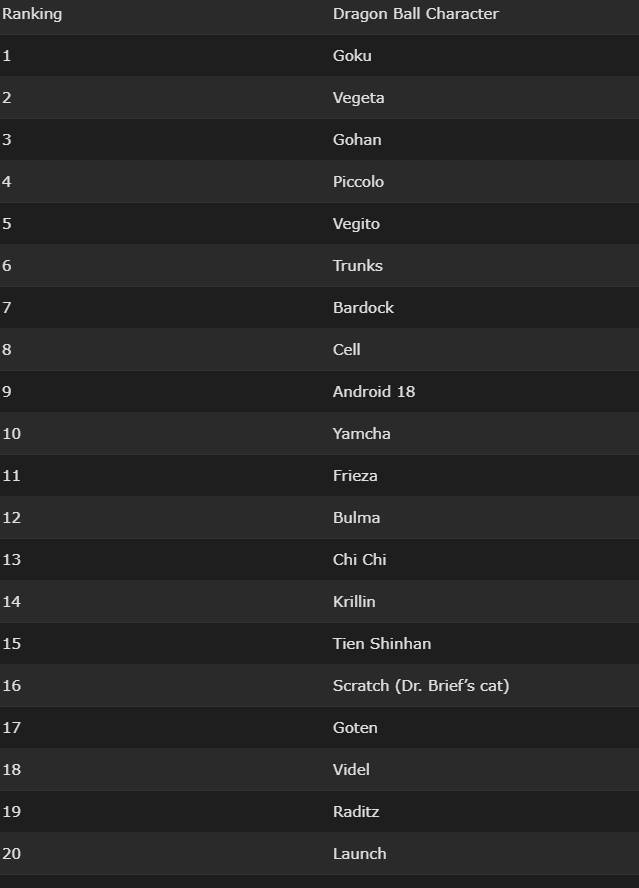Select the Goku entry
639x888 pixels.
tap(352, 56)
